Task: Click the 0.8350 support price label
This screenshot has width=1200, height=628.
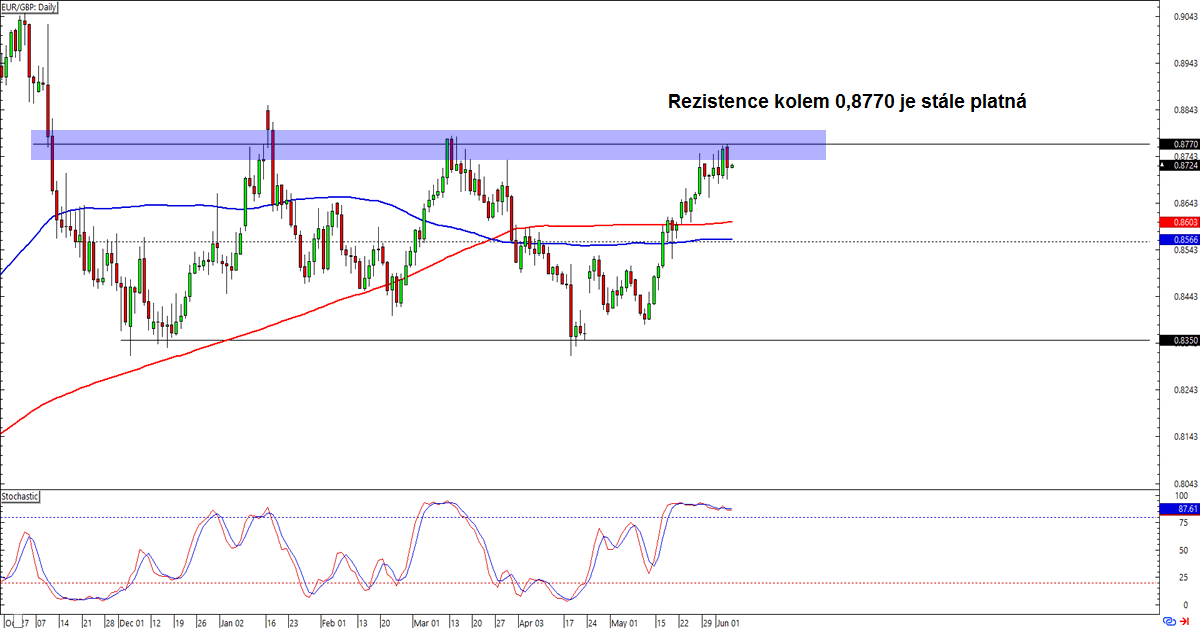Action: [1178, 341]
